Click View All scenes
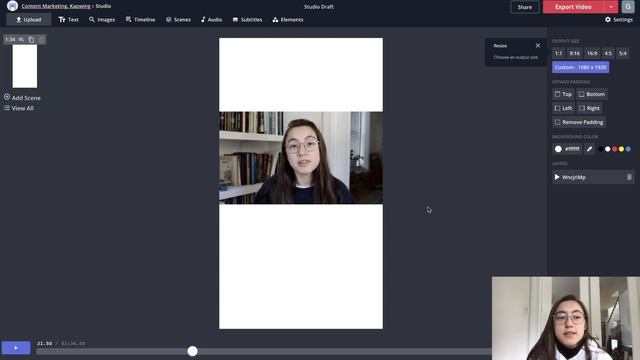640x360 pixels. click(19, 108)
